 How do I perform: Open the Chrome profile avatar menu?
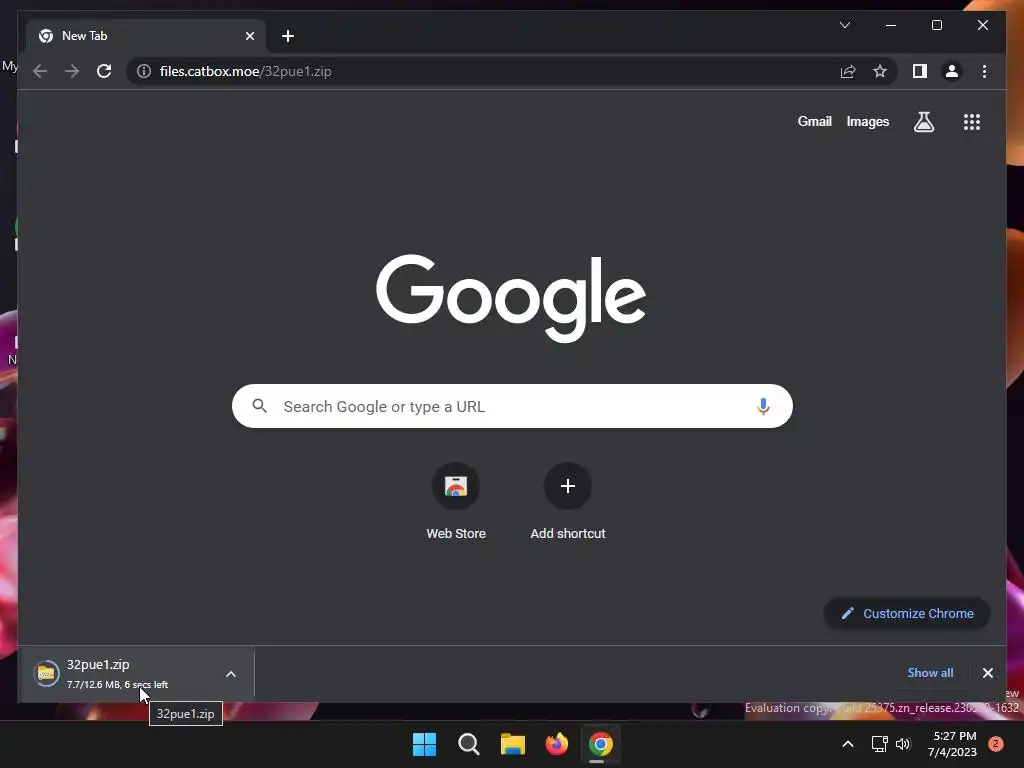point(952,71)
